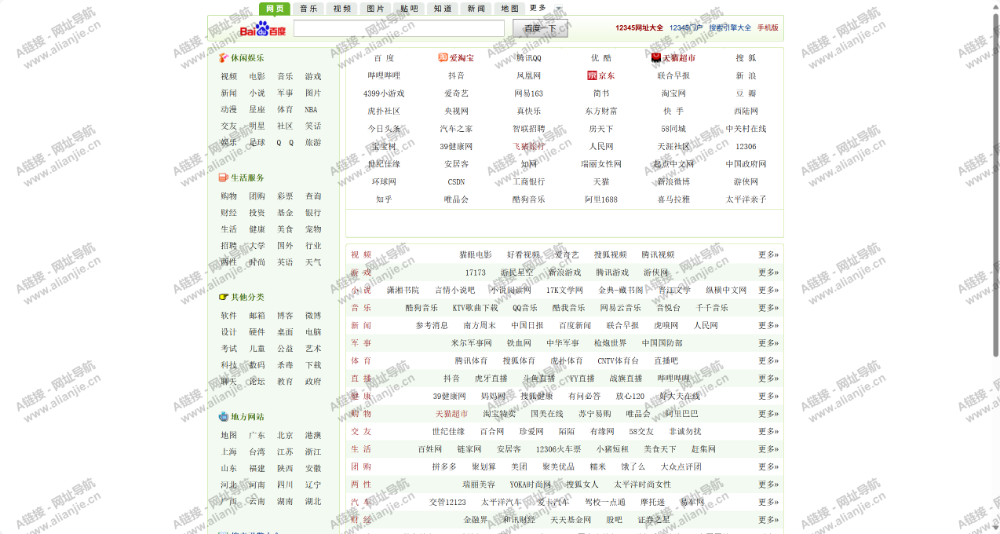Open 彩票 in the 生活服务 sidebar
1000x534 pixels.
tap(285, 197)
